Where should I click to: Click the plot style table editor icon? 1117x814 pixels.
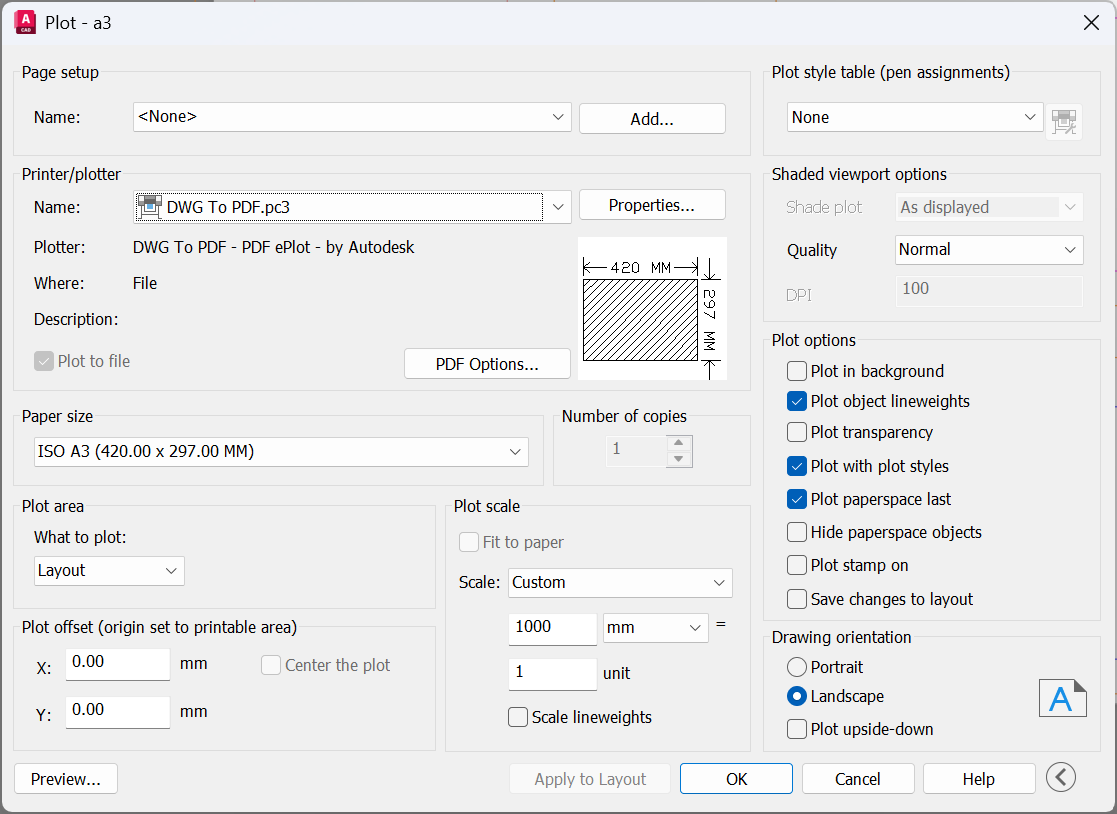[1063, 119]
